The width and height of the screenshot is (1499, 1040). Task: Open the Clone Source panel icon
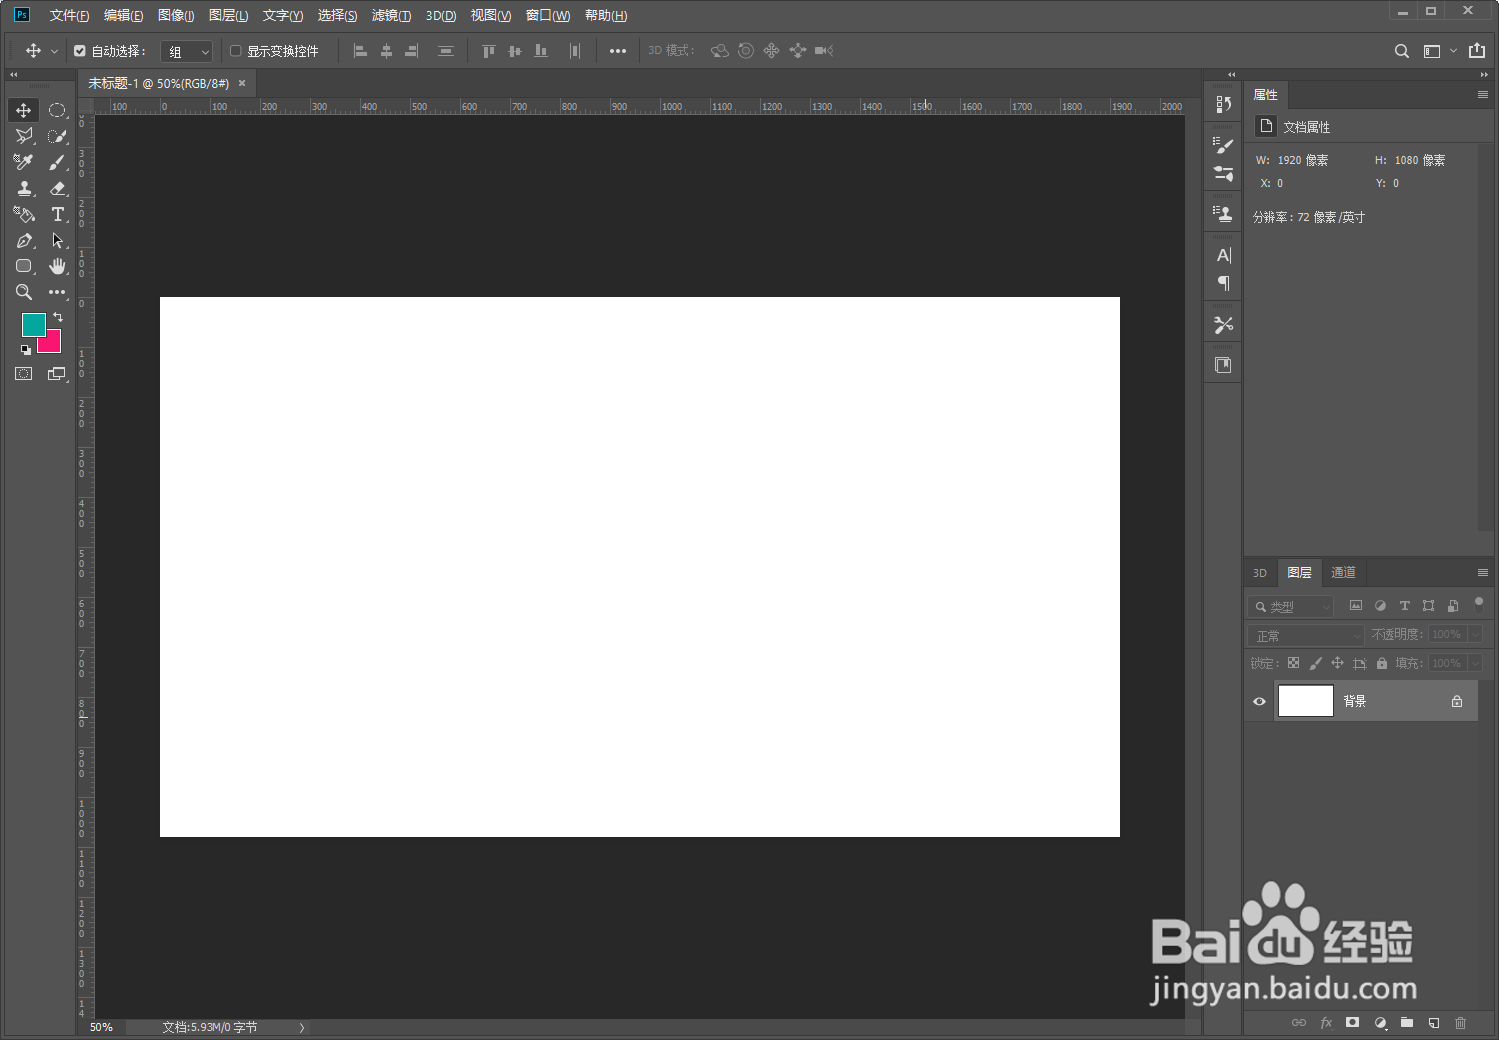coord(1223,213)
